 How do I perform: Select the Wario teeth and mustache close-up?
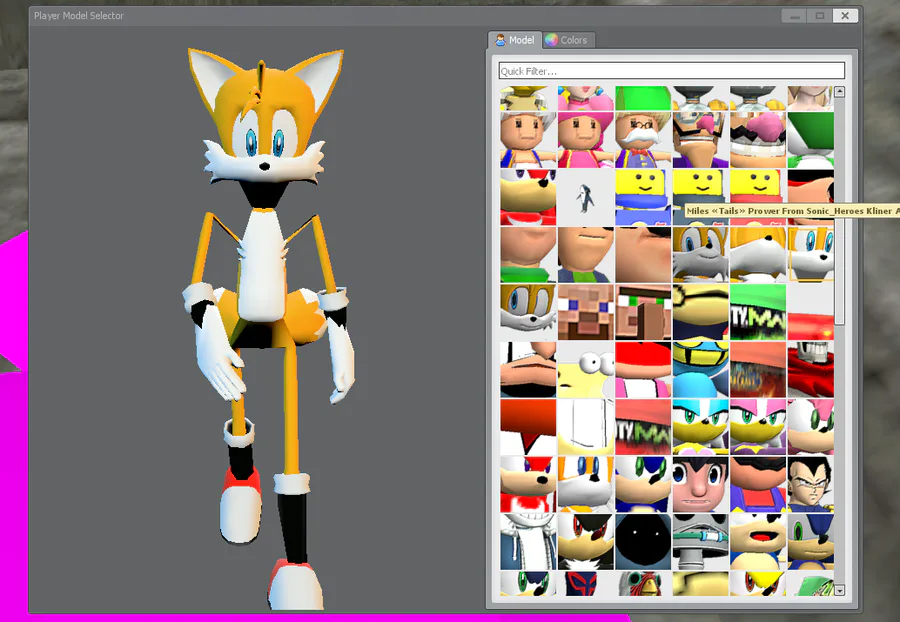[x=758, y=139]
